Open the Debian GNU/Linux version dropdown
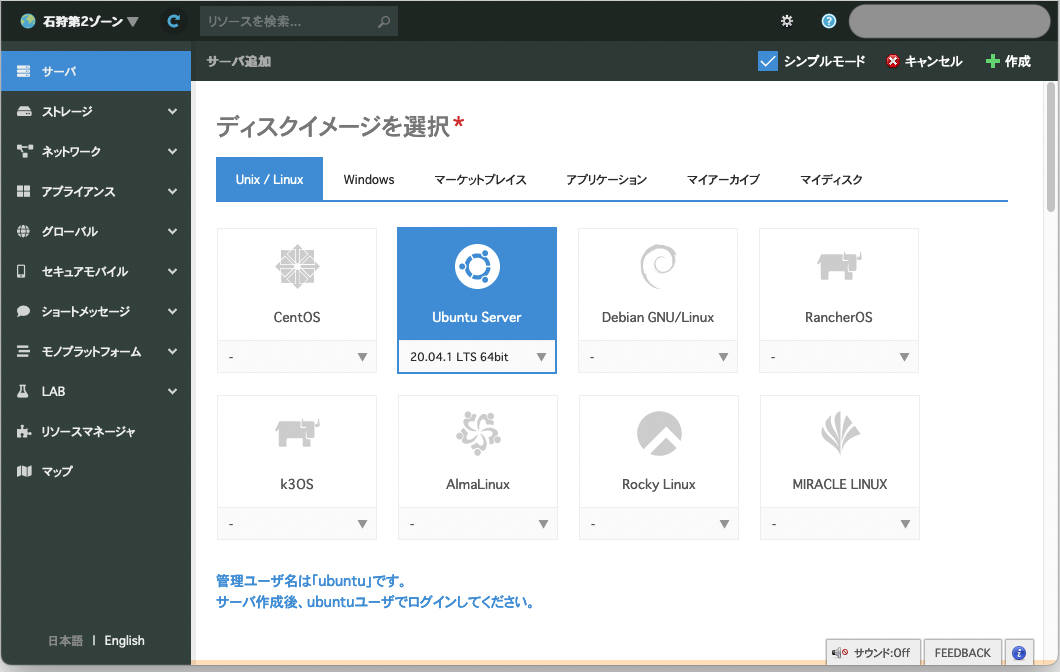Viewport: 1060px width, 672px height. tap(658, 356)
